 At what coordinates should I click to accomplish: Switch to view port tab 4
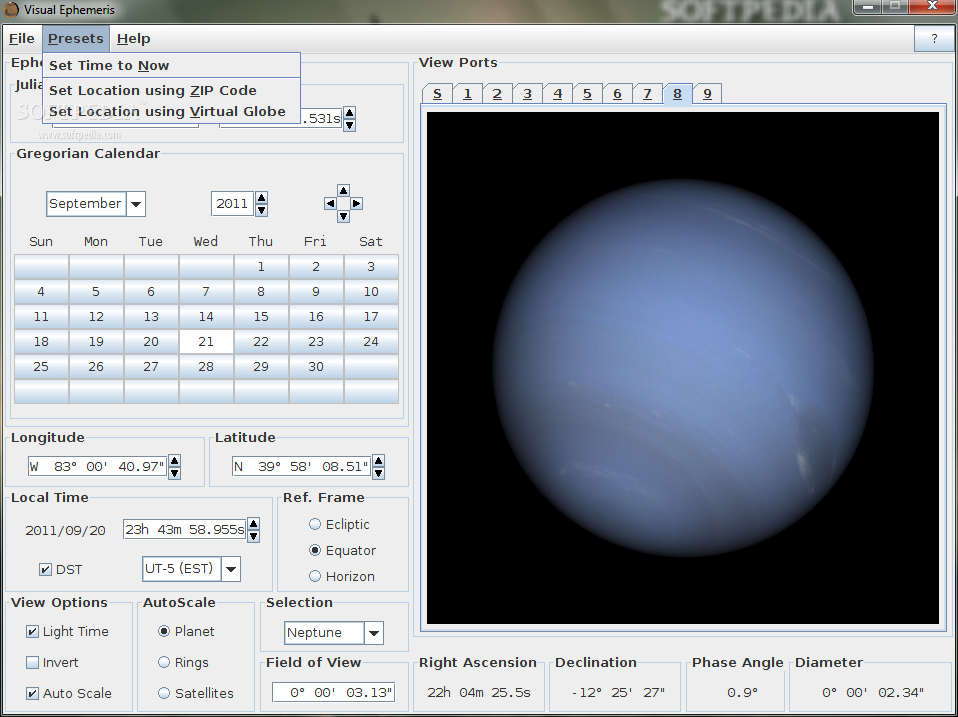[557, 94]
